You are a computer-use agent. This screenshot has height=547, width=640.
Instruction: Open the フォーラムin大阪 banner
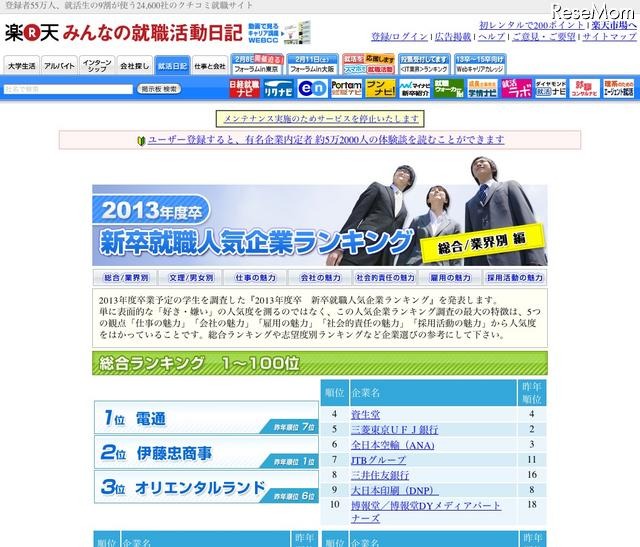point(313,64)
